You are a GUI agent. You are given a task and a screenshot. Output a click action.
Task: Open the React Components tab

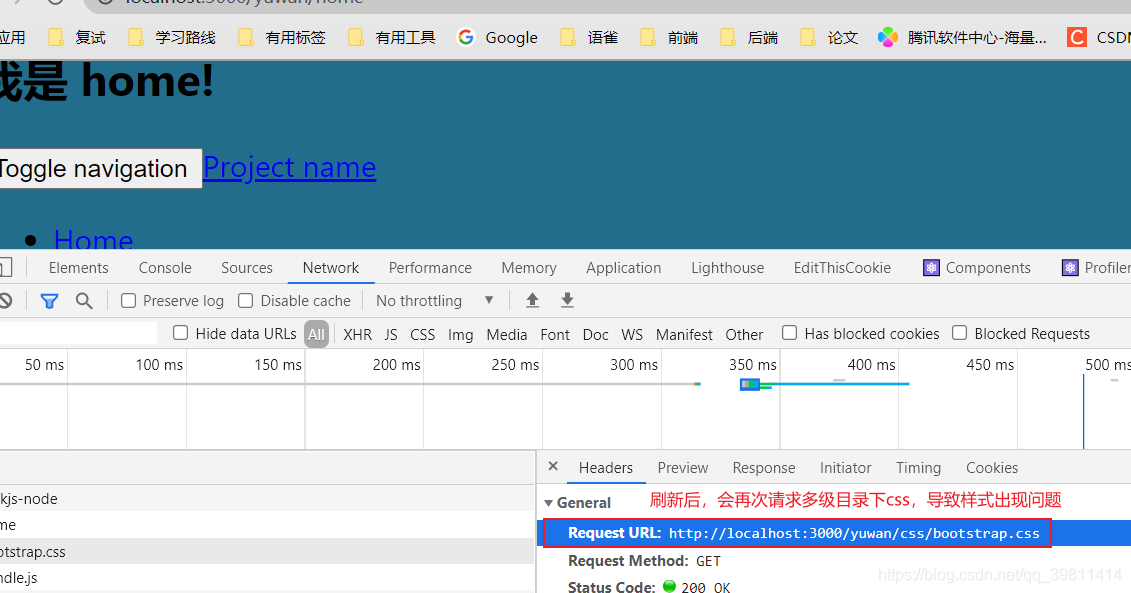pos(977,268)
